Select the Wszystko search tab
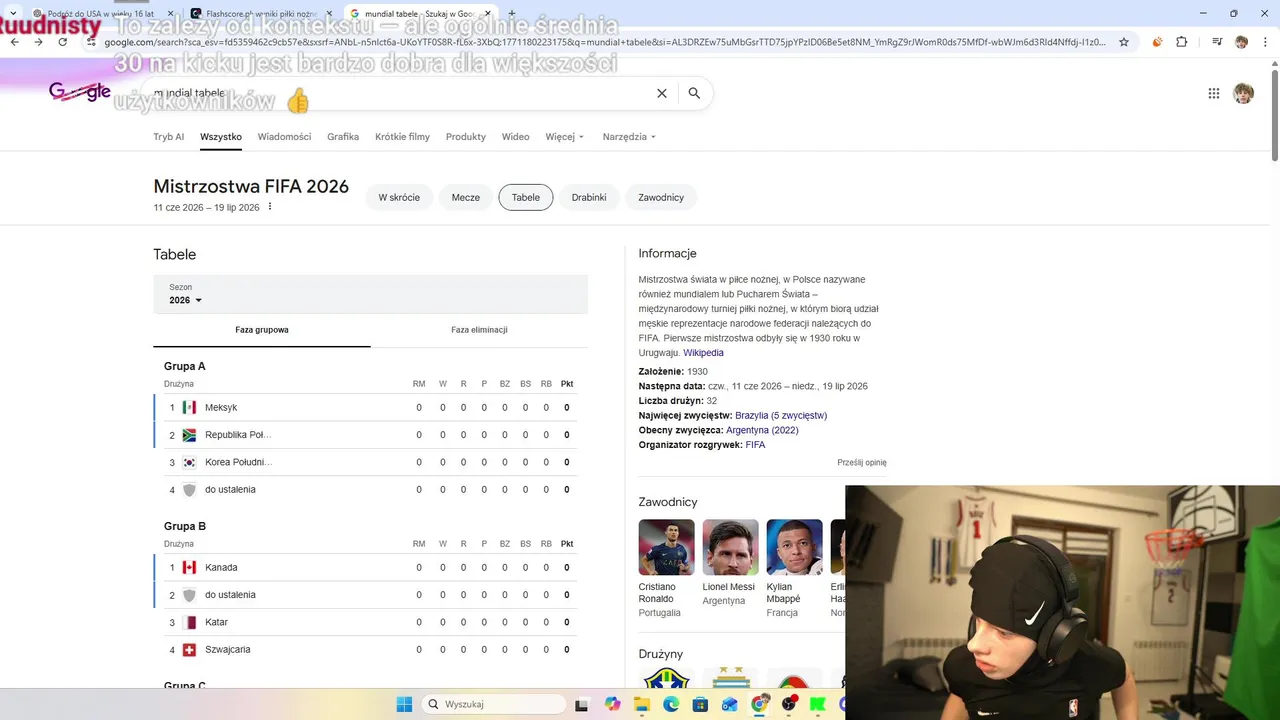 click(221, 137)
